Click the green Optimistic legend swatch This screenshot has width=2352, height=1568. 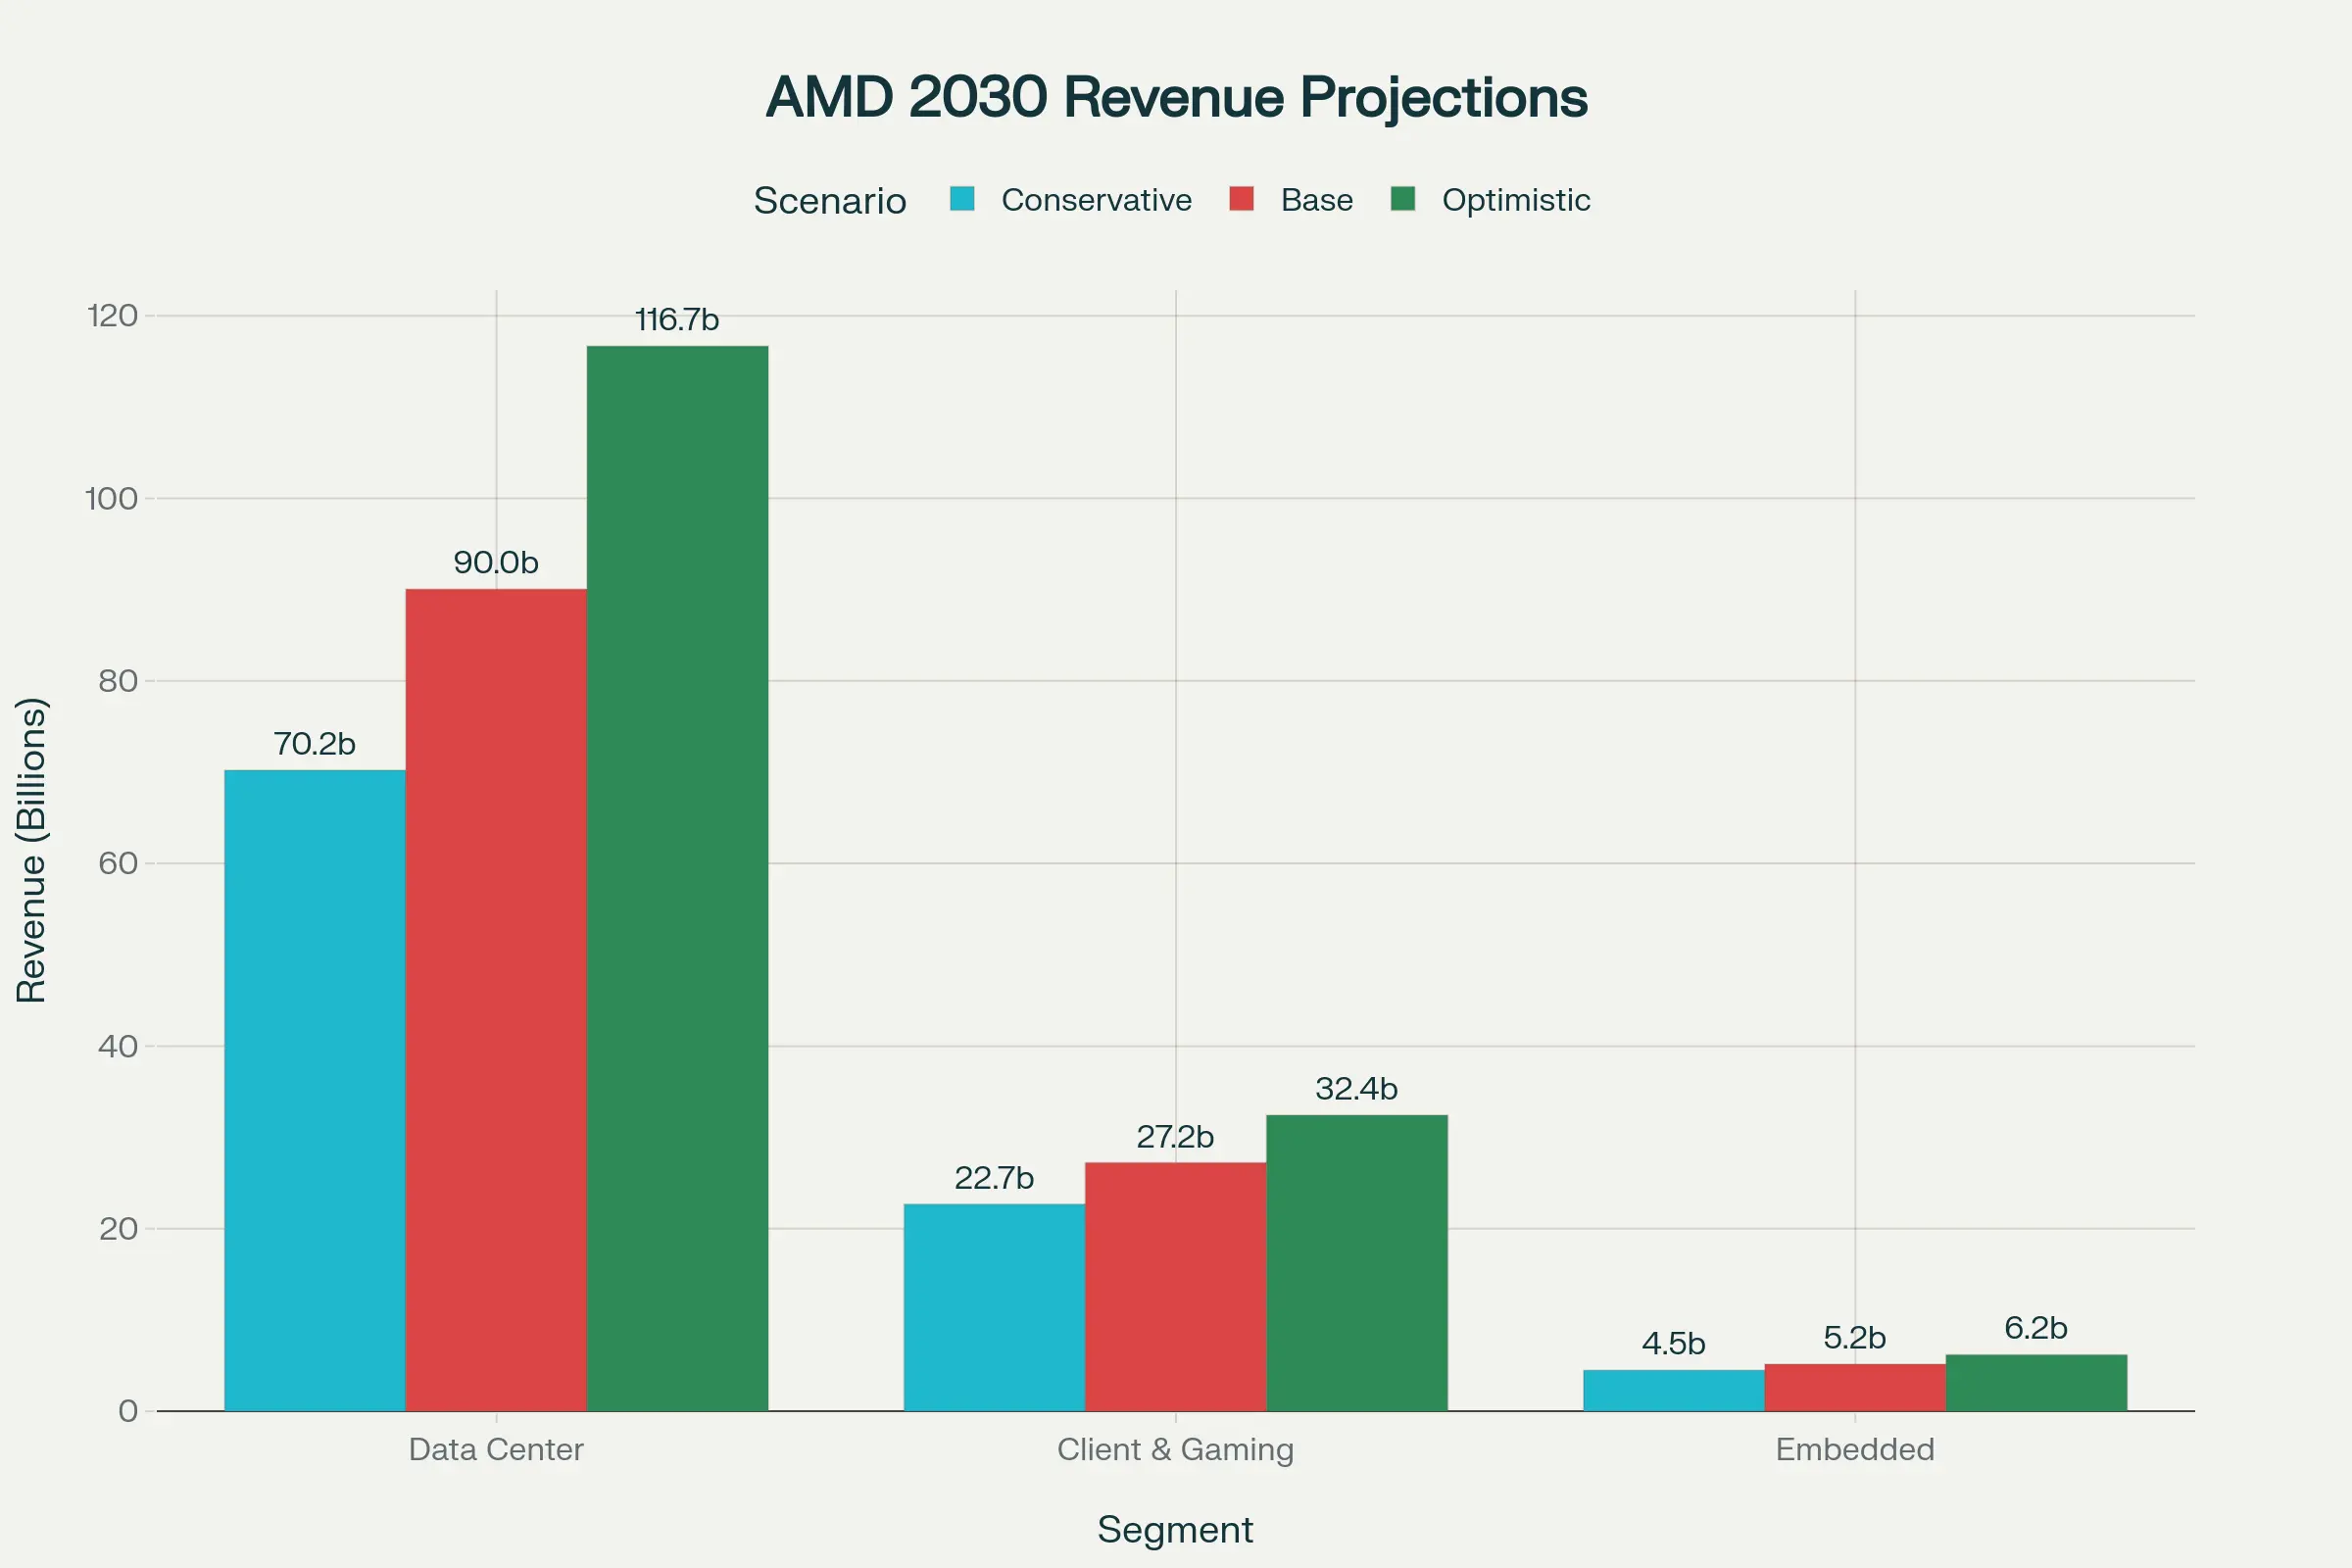pyautogui.click(x=1410, y=200)
